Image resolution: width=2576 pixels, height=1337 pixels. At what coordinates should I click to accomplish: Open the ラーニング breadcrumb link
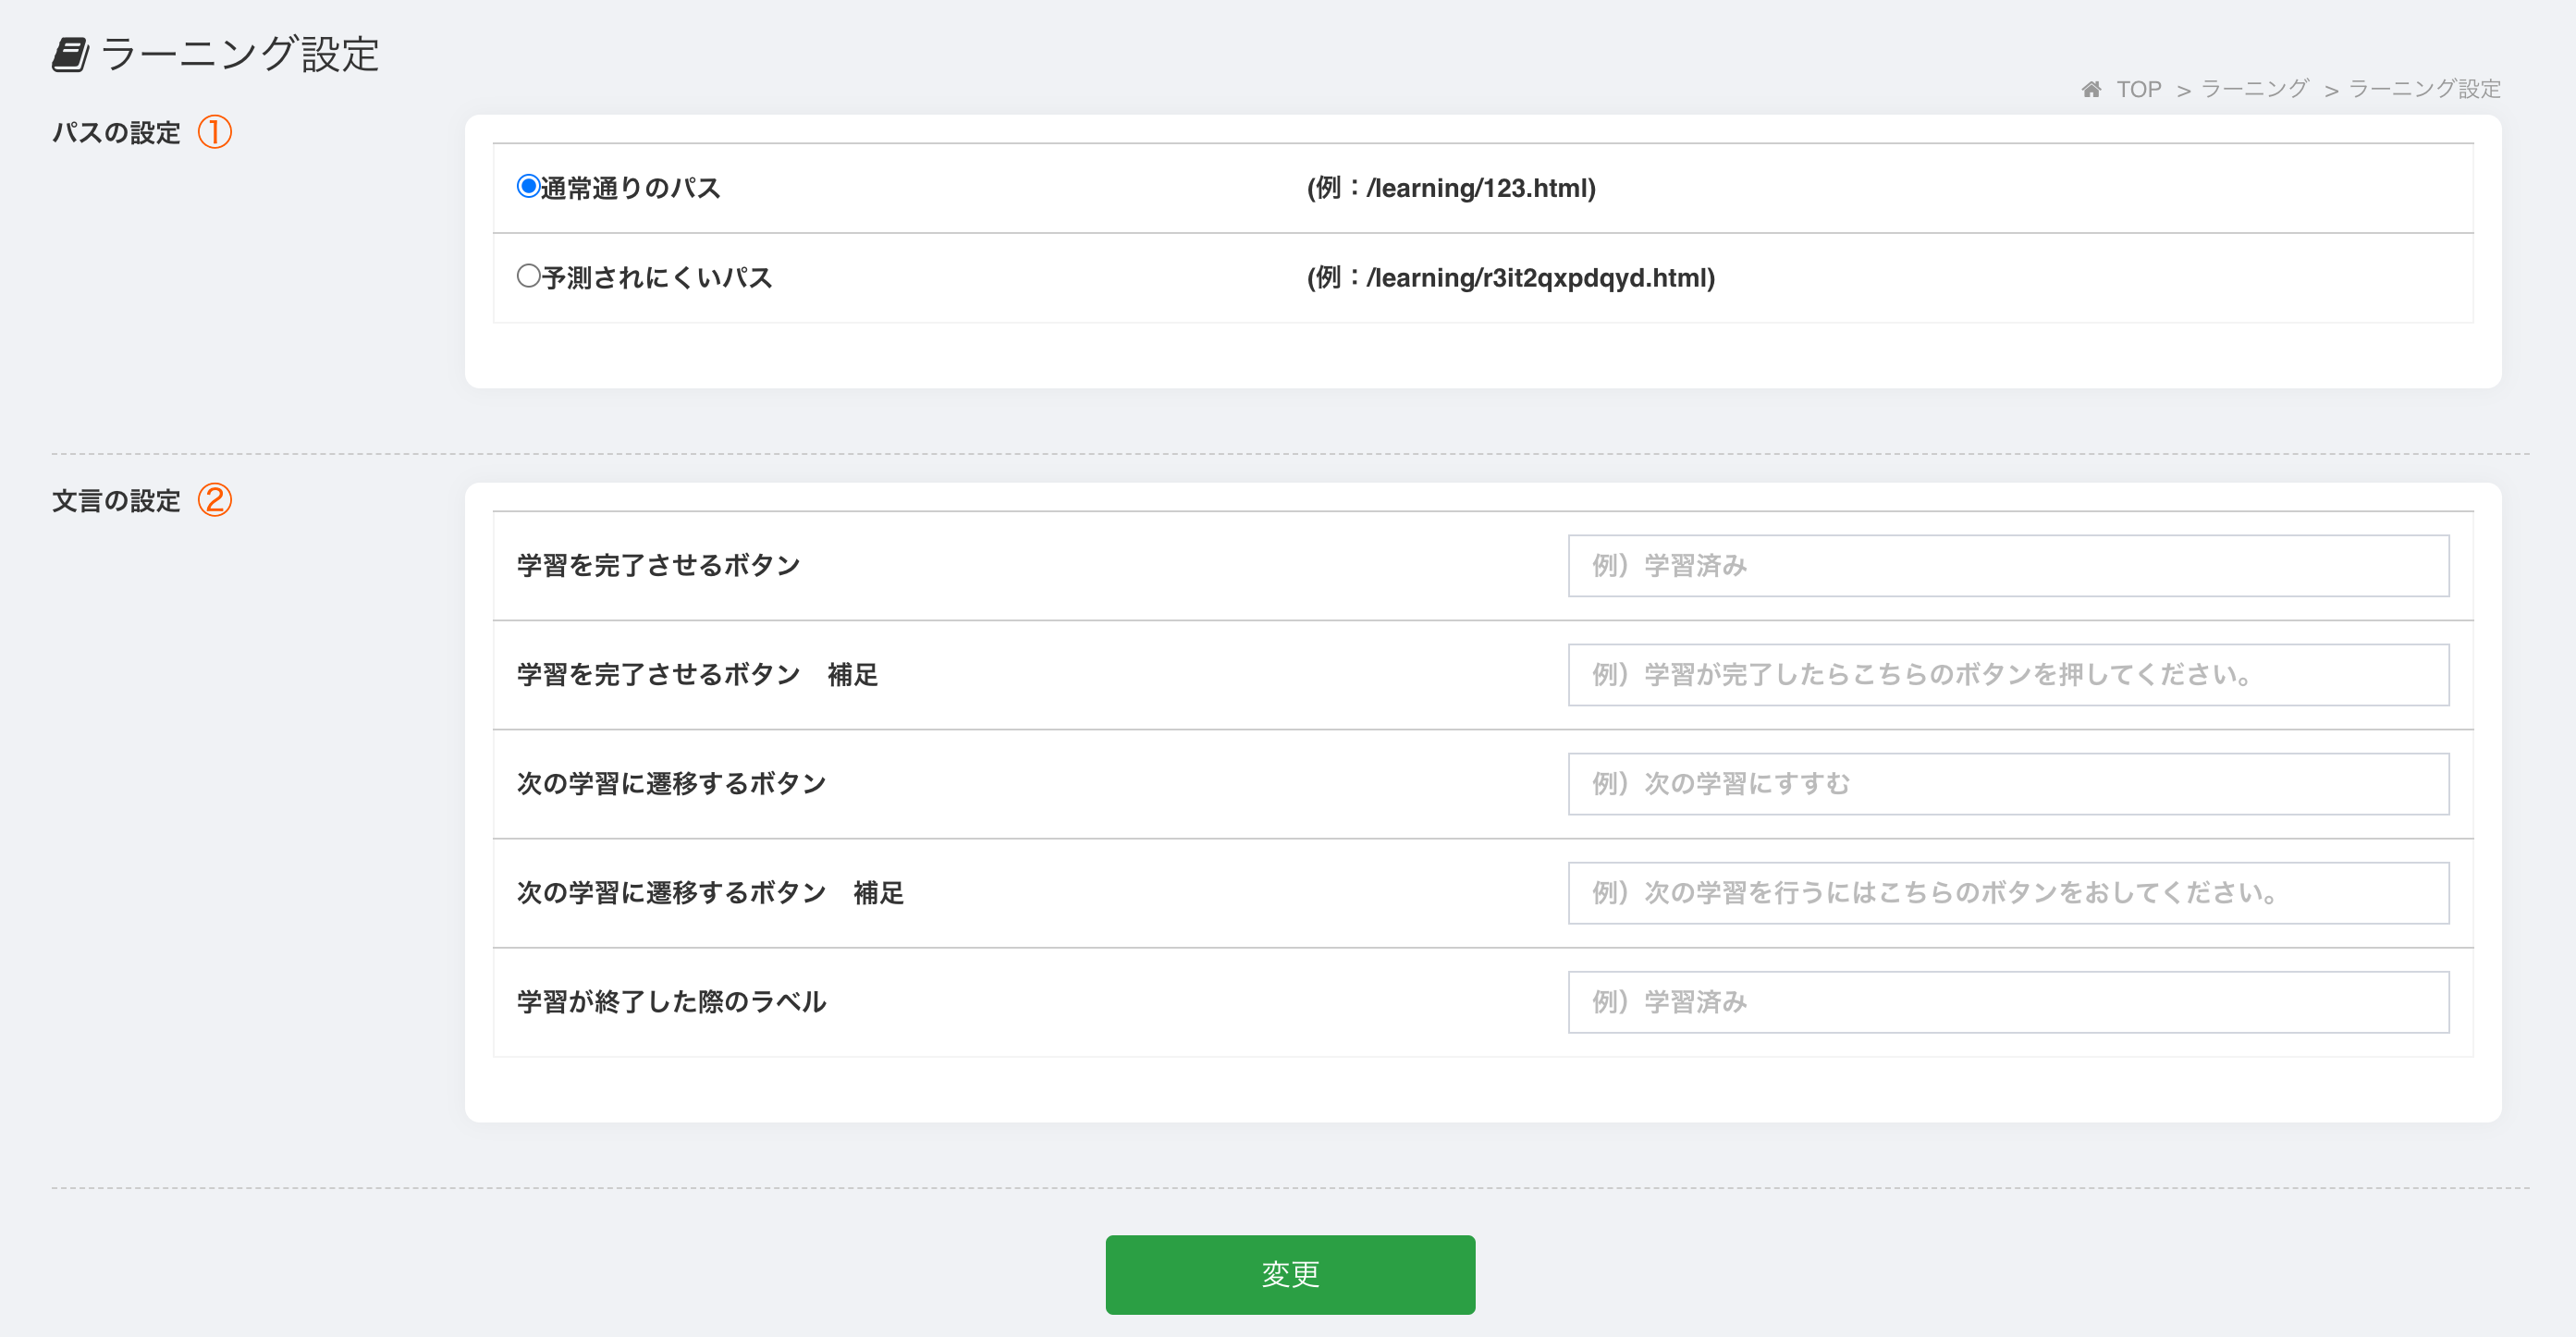[x=2255, y=89]
